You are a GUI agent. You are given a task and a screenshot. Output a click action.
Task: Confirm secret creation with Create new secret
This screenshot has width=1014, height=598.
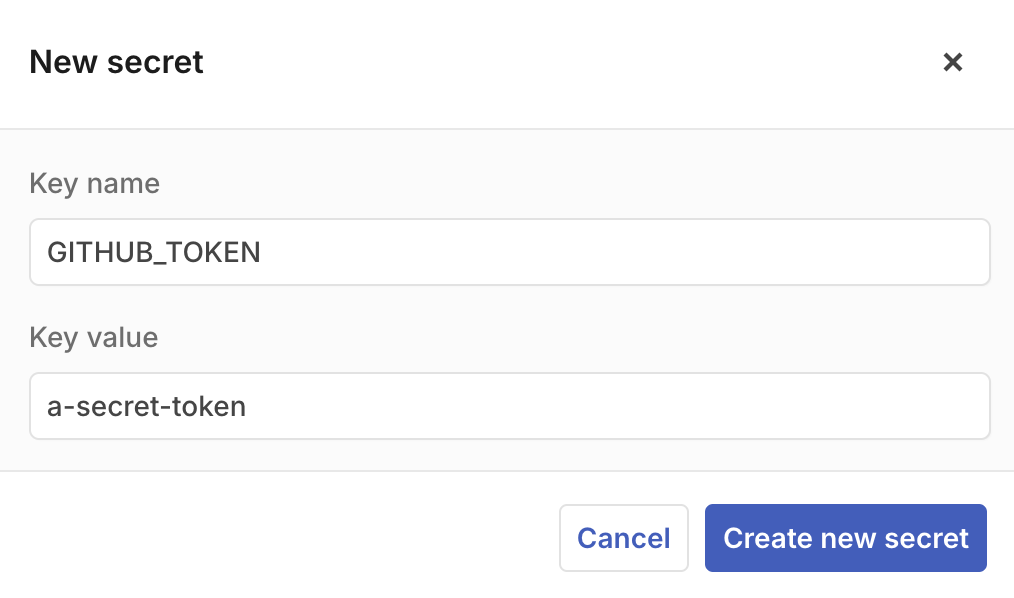pyautogui.click(x=845, y=538)
